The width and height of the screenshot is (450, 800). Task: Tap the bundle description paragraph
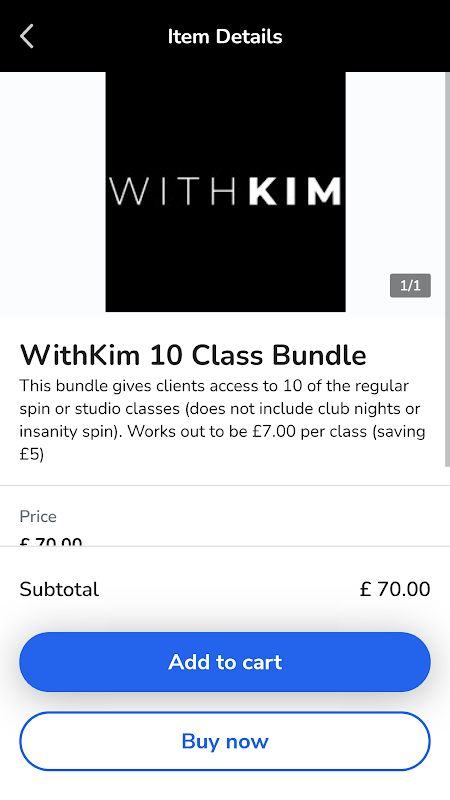pos(222,420)
